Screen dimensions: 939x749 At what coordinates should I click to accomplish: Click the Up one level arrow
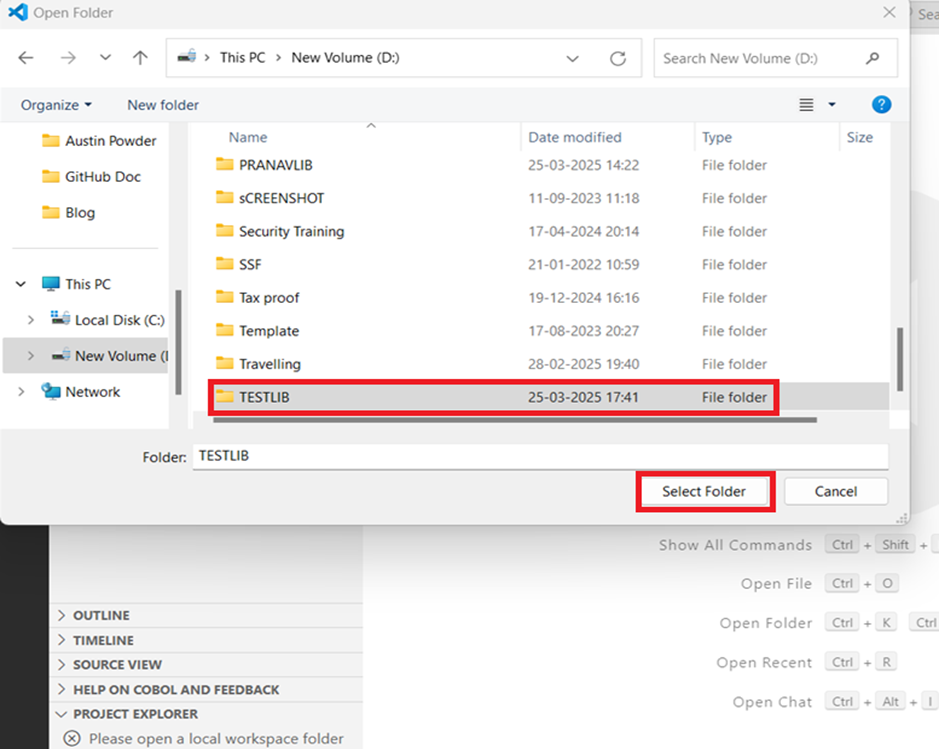coord(140,58)
